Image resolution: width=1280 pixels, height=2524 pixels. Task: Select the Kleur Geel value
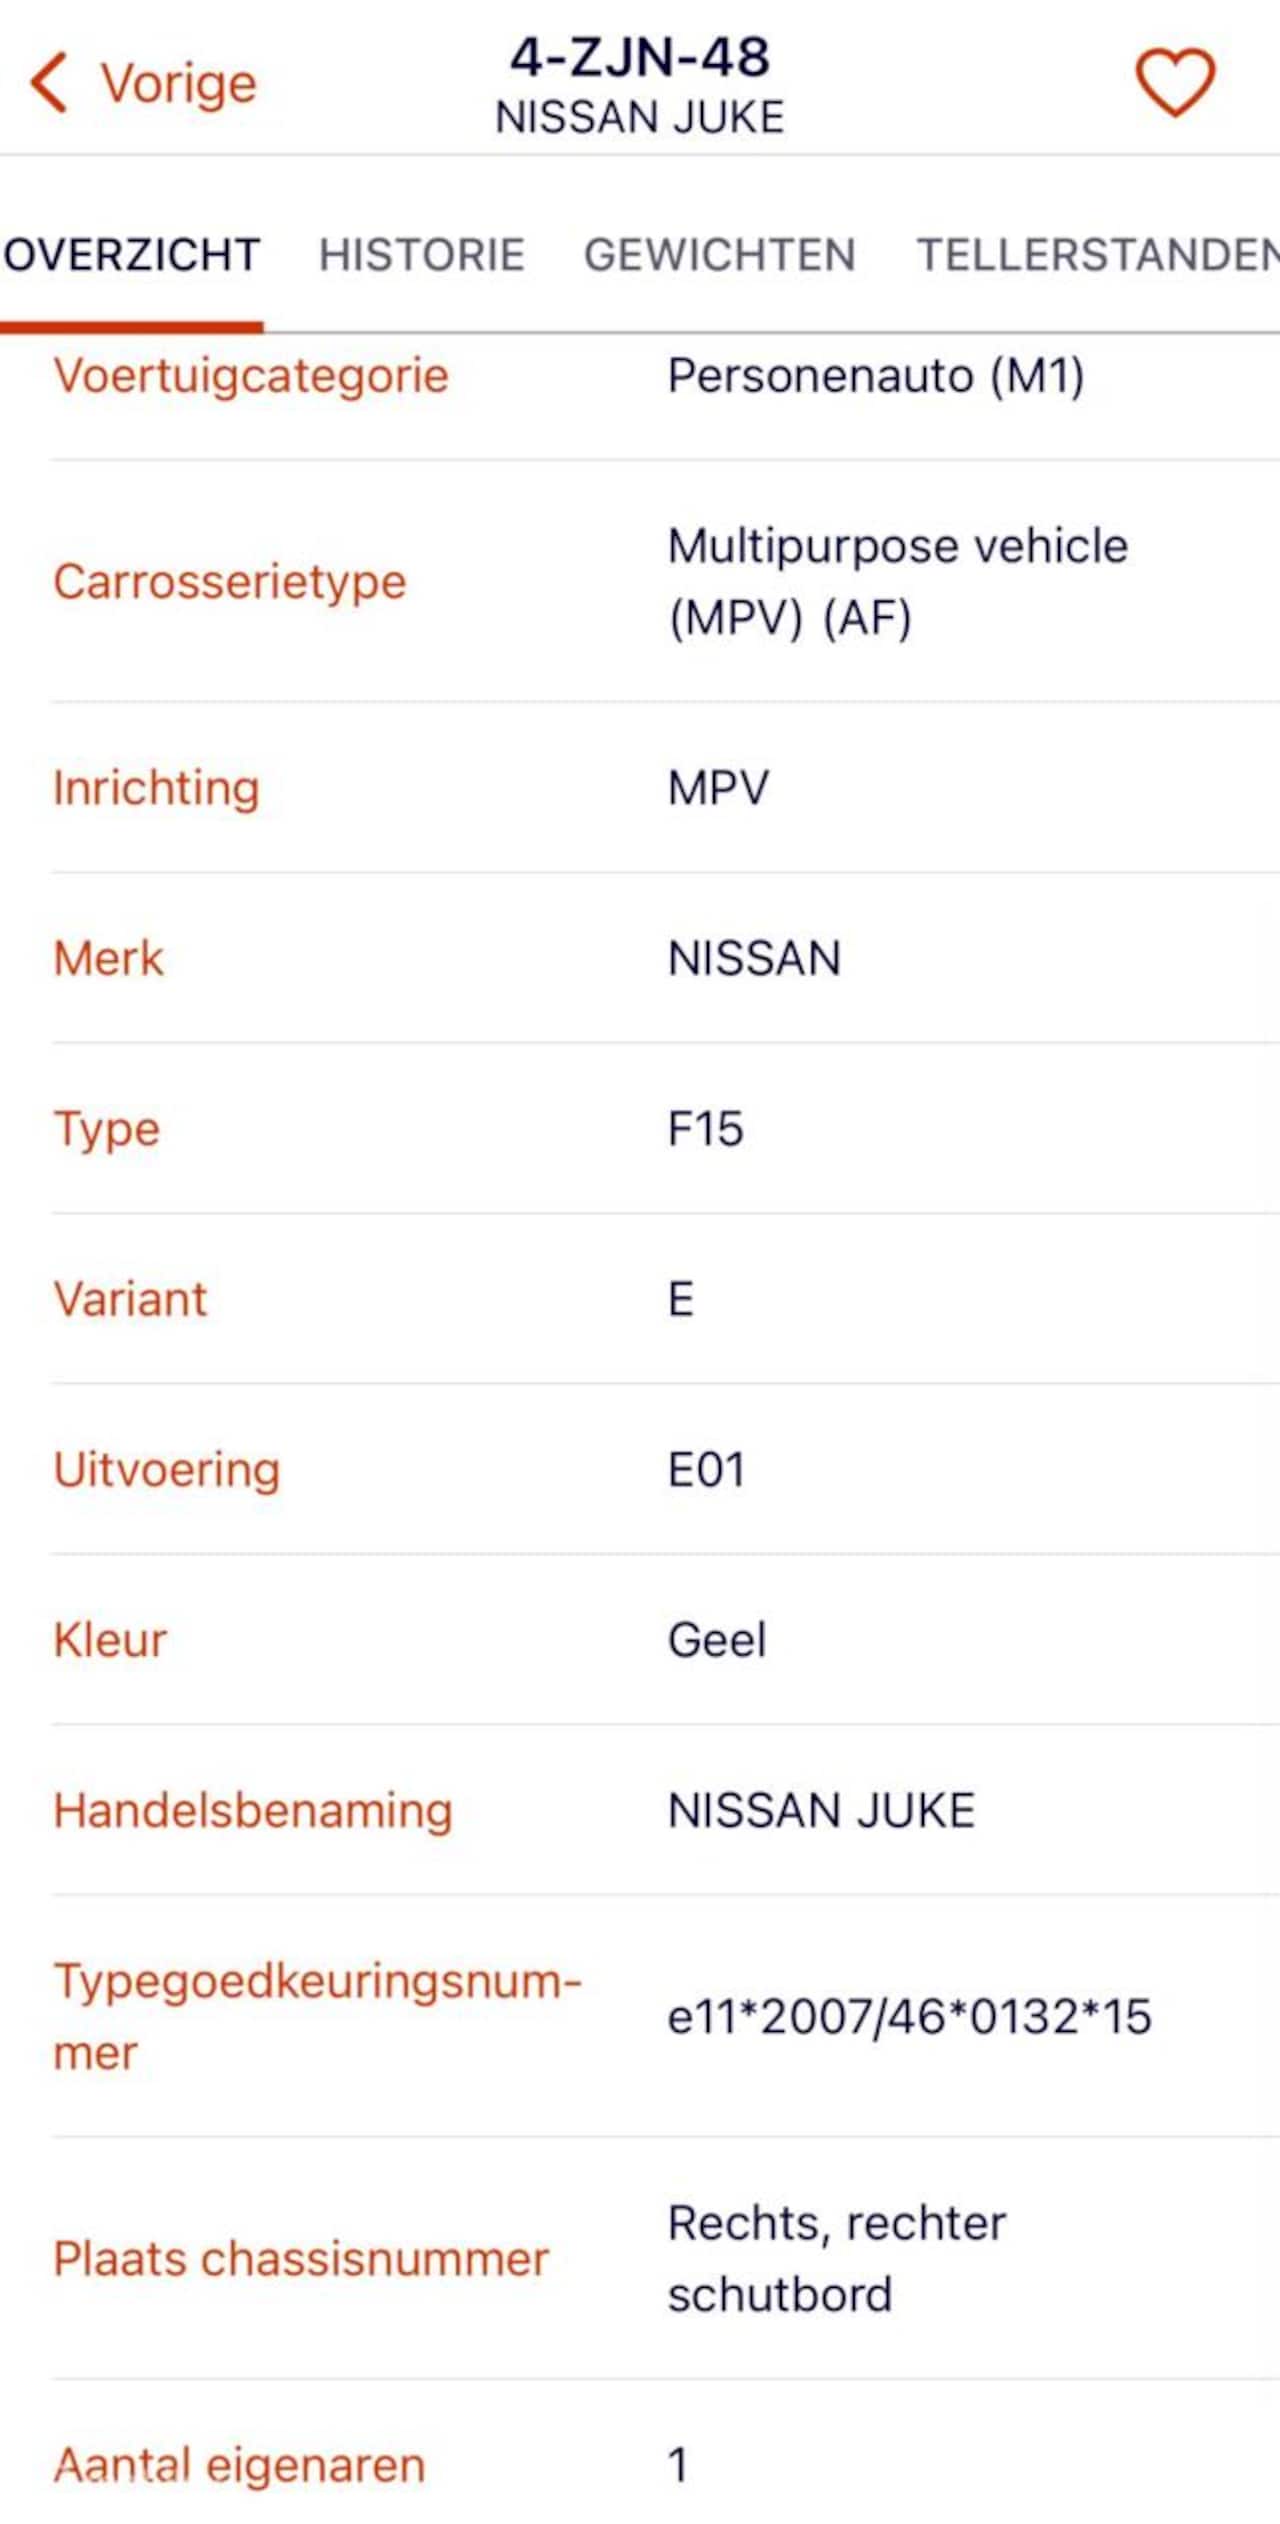point(717,1641)
